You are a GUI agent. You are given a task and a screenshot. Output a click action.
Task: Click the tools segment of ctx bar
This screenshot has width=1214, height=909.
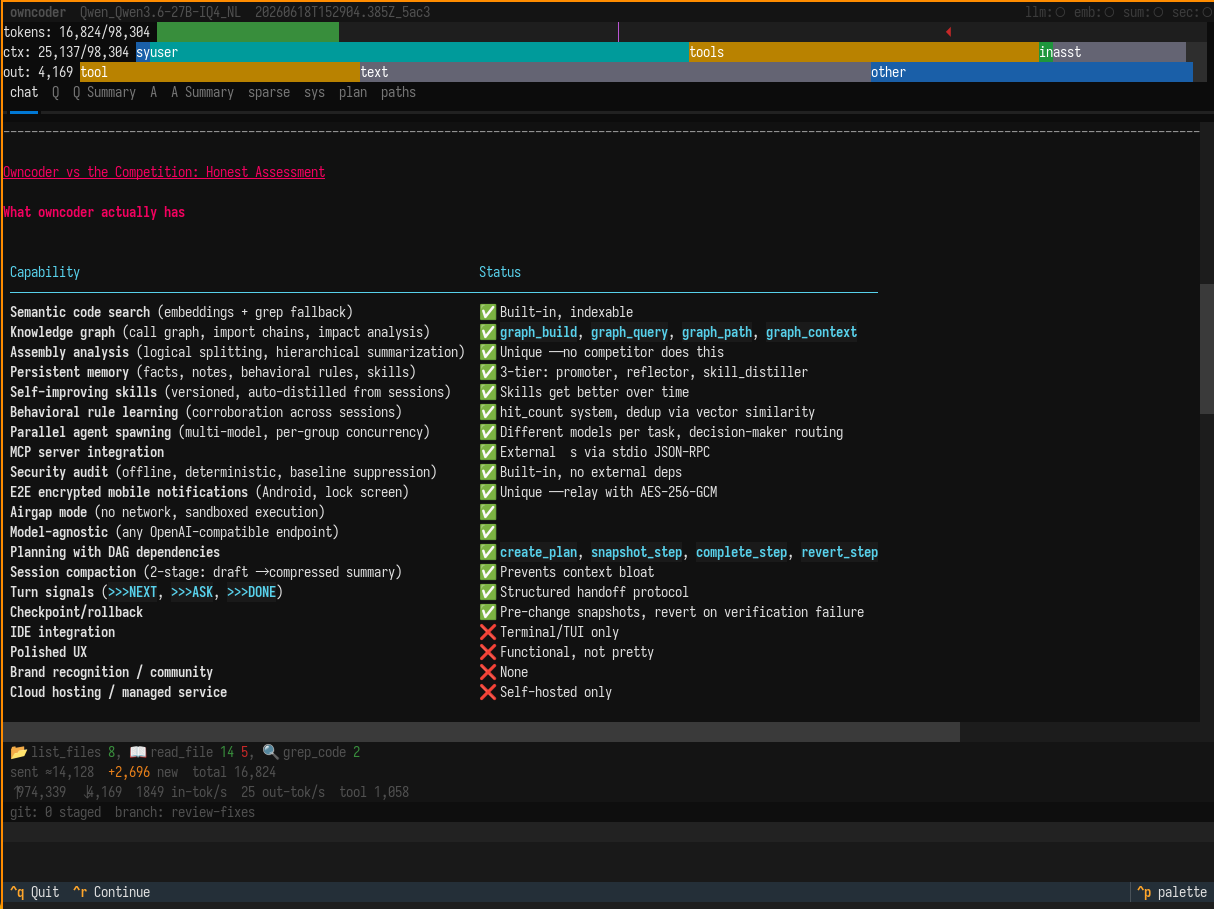864,52
